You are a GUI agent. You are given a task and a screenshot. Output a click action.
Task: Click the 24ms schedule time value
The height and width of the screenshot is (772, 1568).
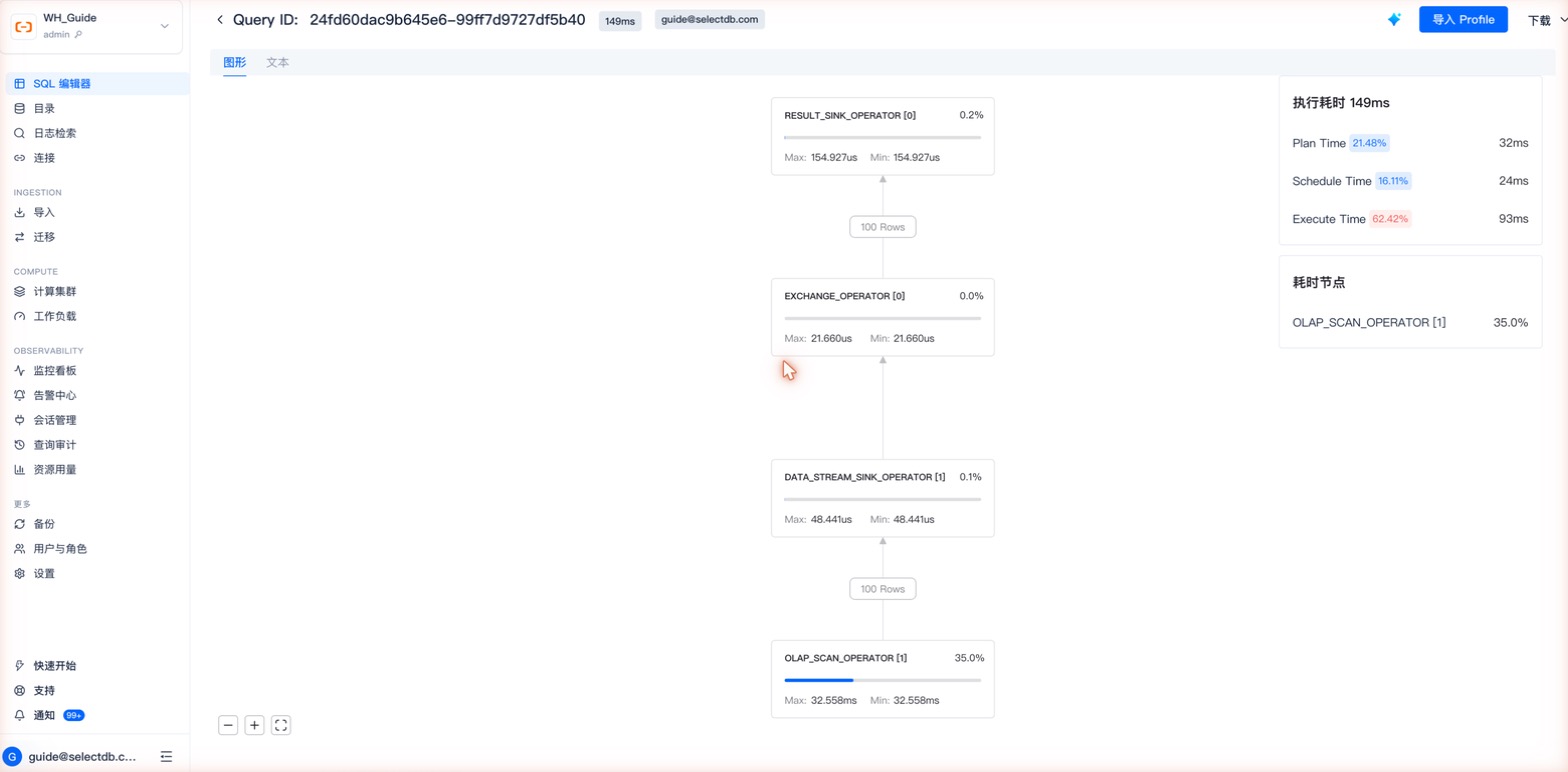[x=1513, y=181]
